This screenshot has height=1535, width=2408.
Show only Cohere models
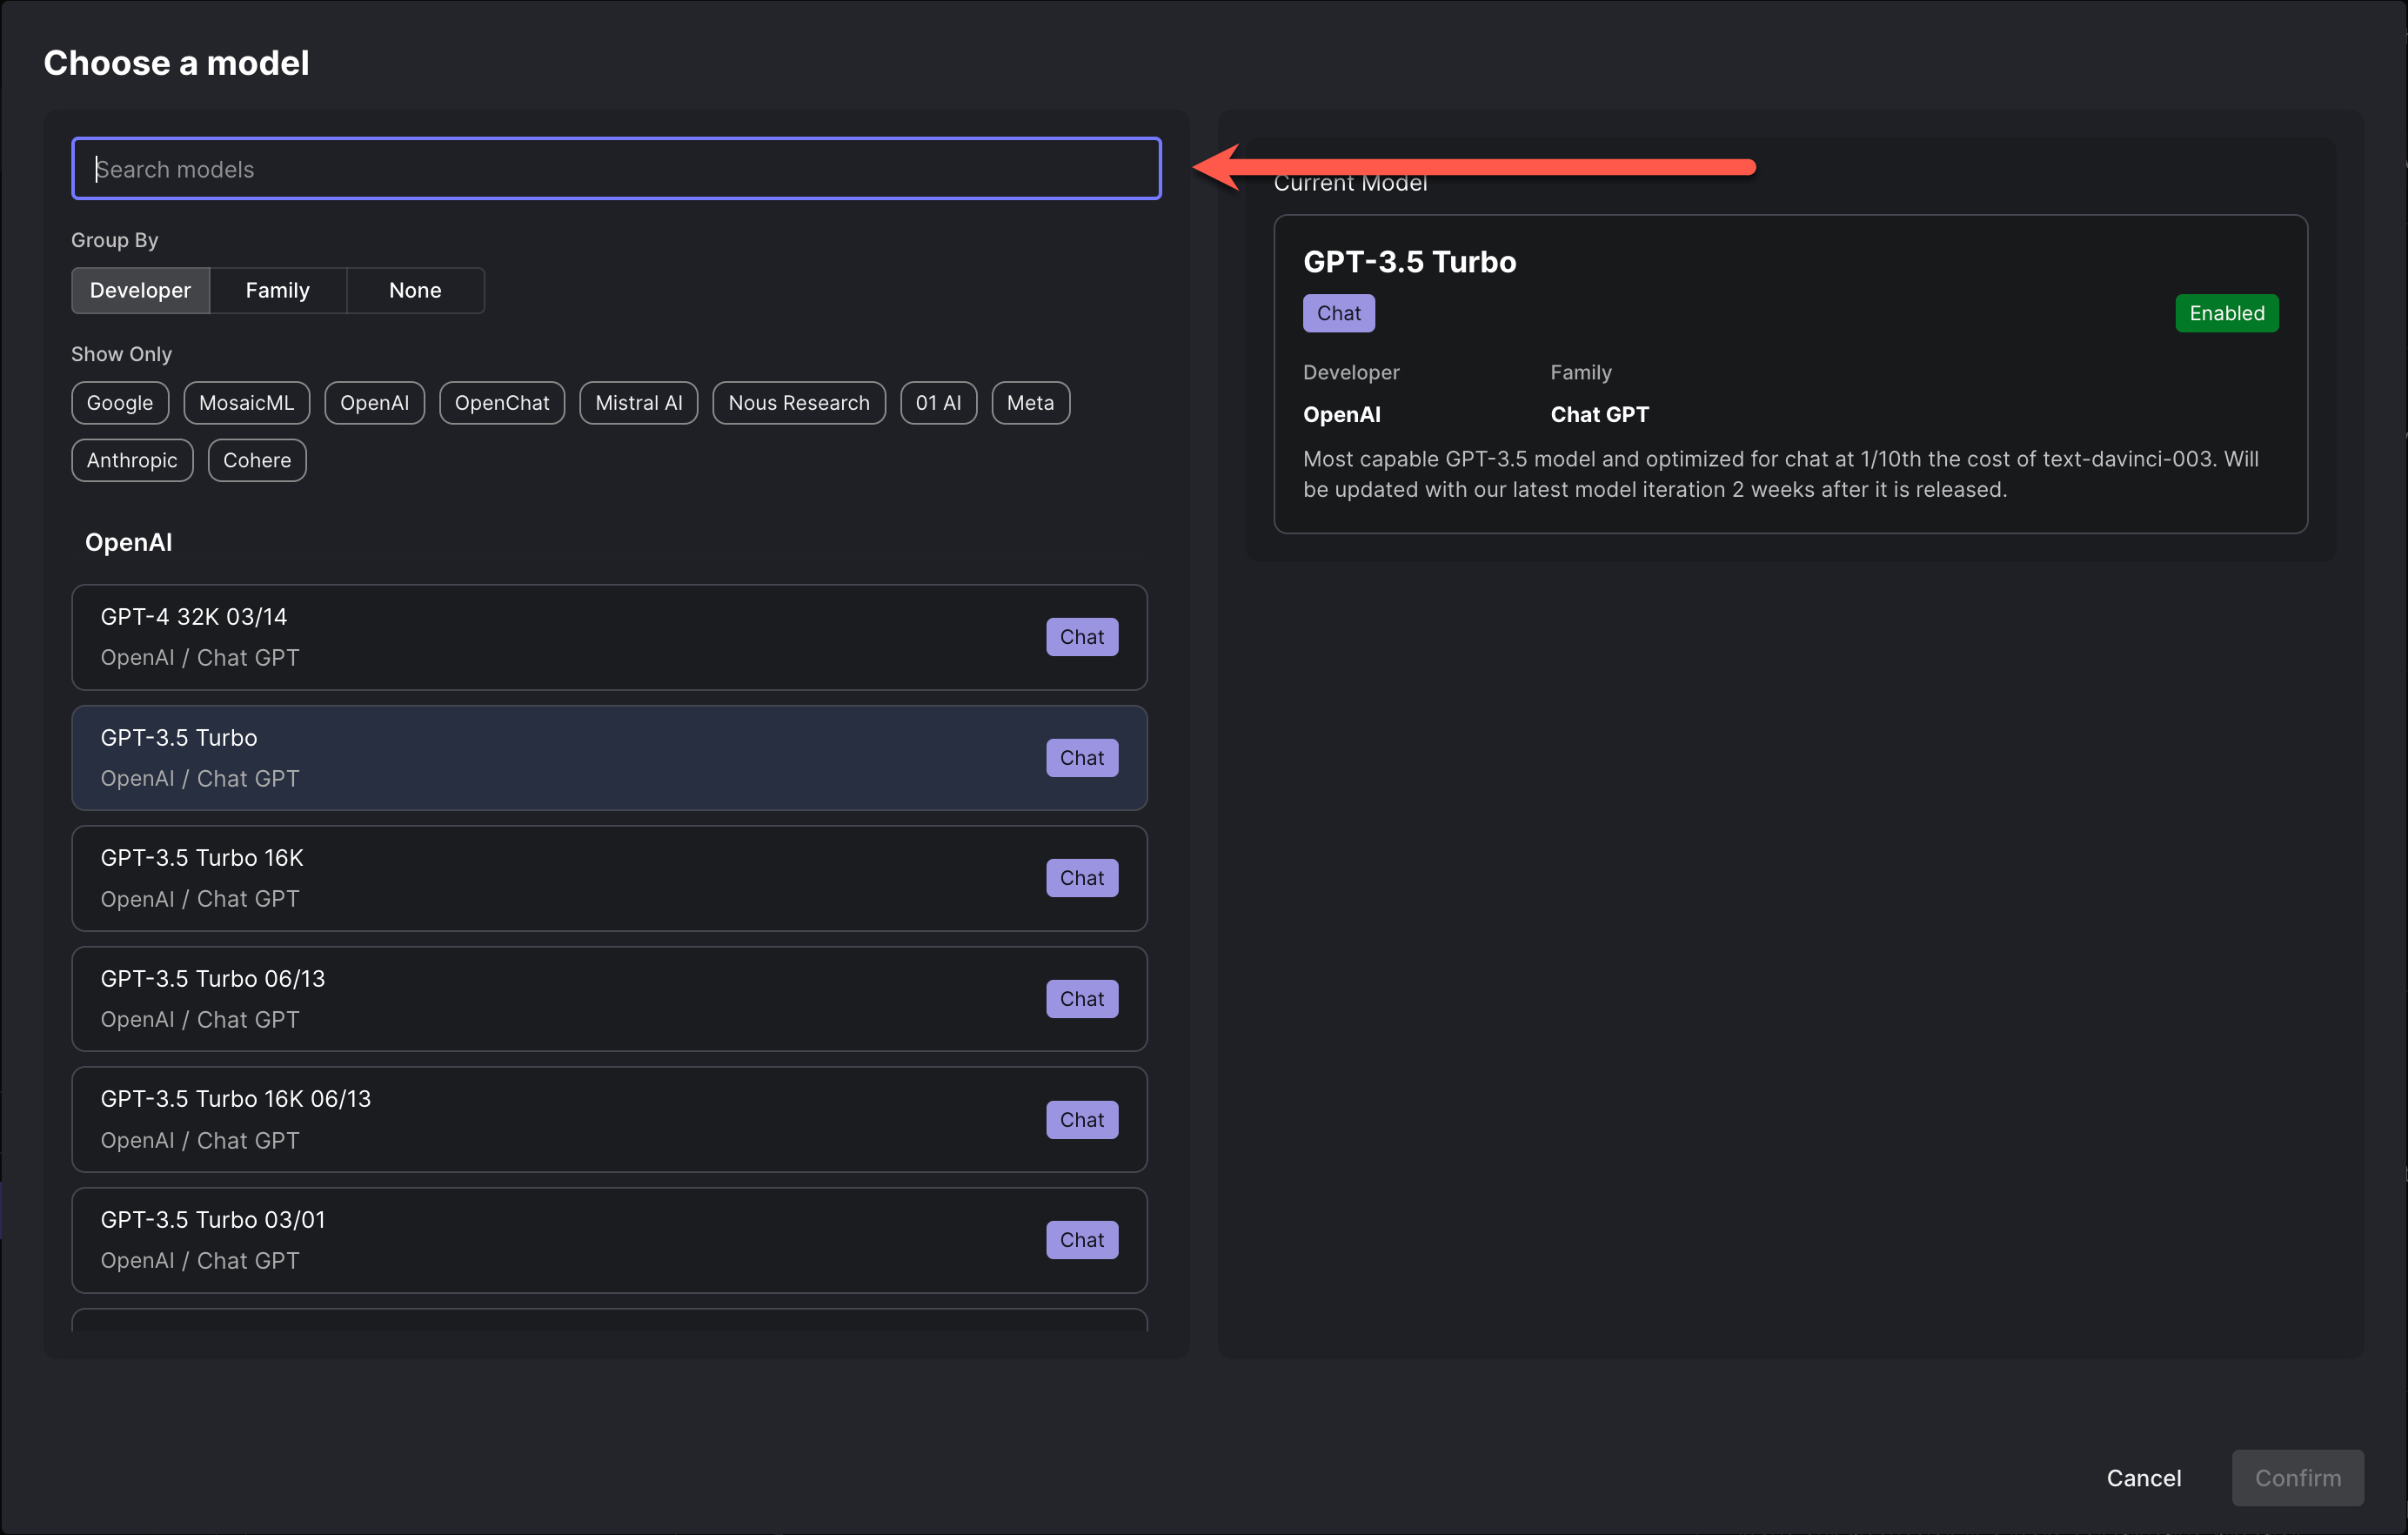(x=257, y=461)
